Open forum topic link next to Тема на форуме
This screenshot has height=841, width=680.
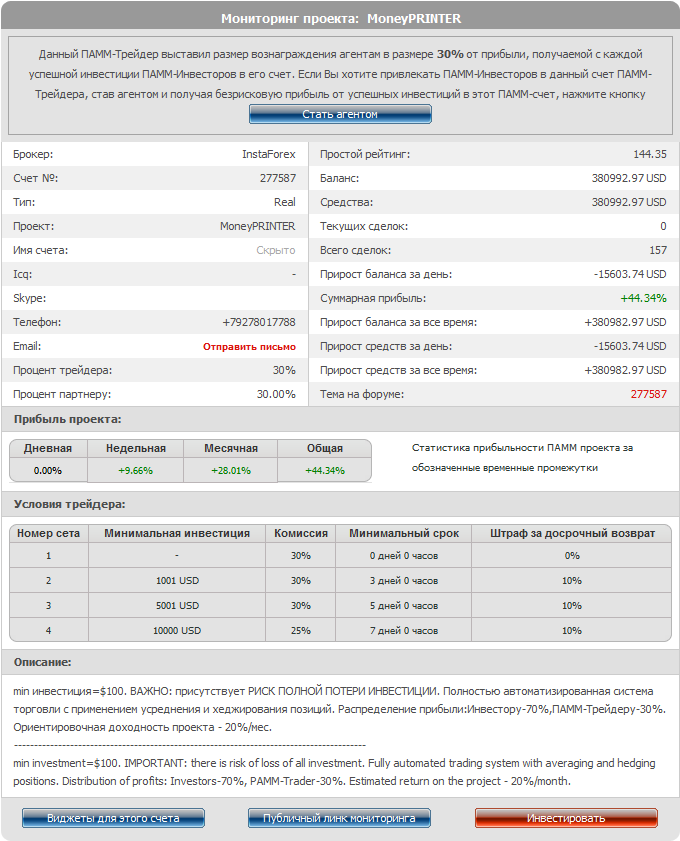coord(648,394)
